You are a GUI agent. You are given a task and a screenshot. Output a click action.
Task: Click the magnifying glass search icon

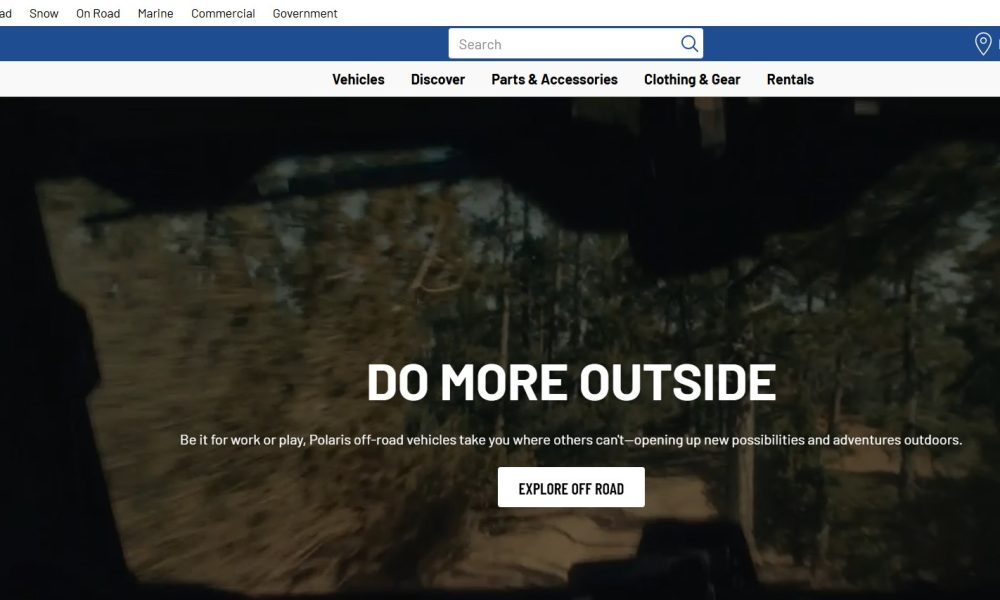689,44
